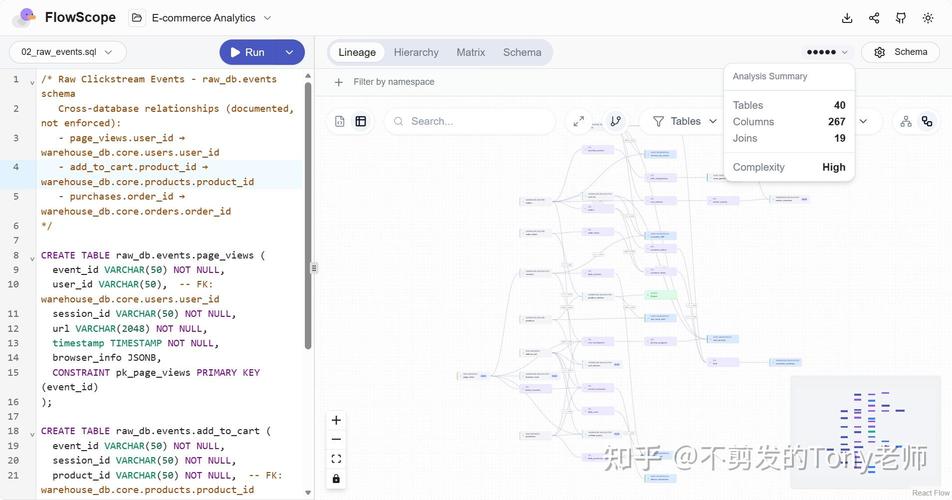
Task: Click the editor scrollbar up arrow
Action: [308, 76]
